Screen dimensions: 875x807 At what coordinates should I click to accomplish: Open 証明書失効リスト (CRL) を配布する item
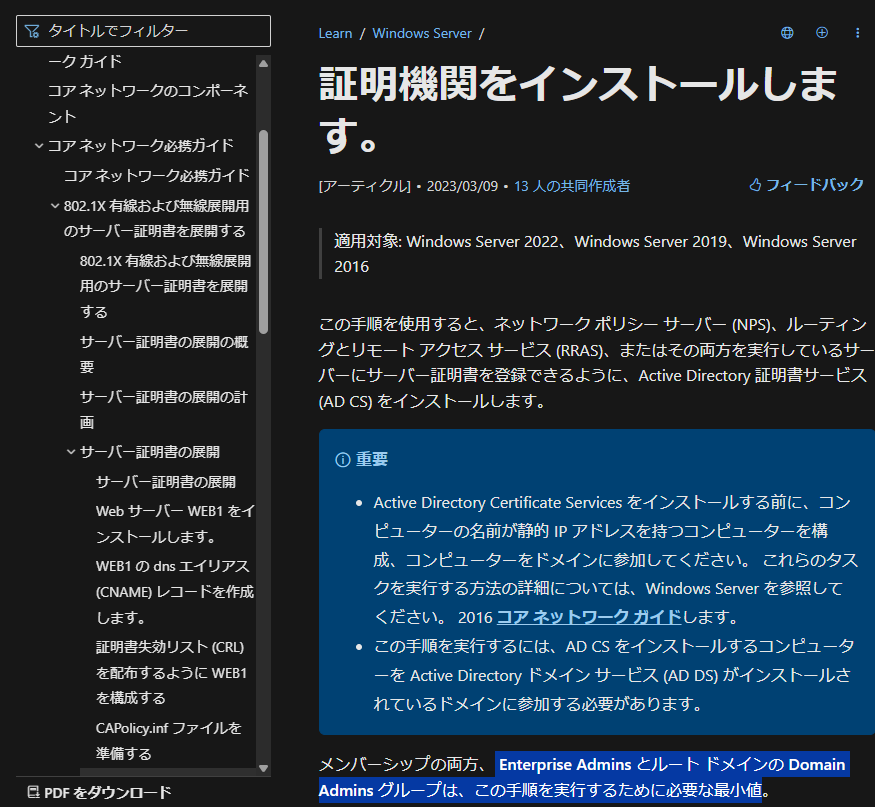(x=171, y=672)
